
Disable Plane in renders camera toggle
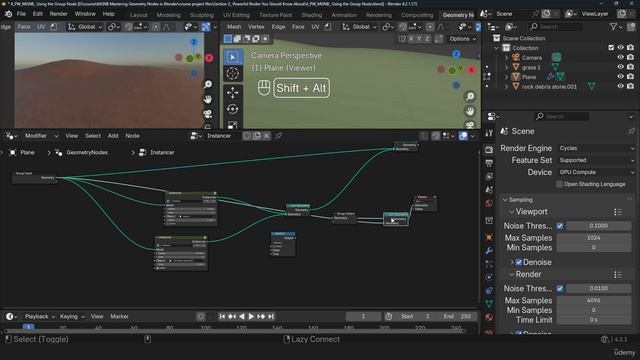(631, 77)
